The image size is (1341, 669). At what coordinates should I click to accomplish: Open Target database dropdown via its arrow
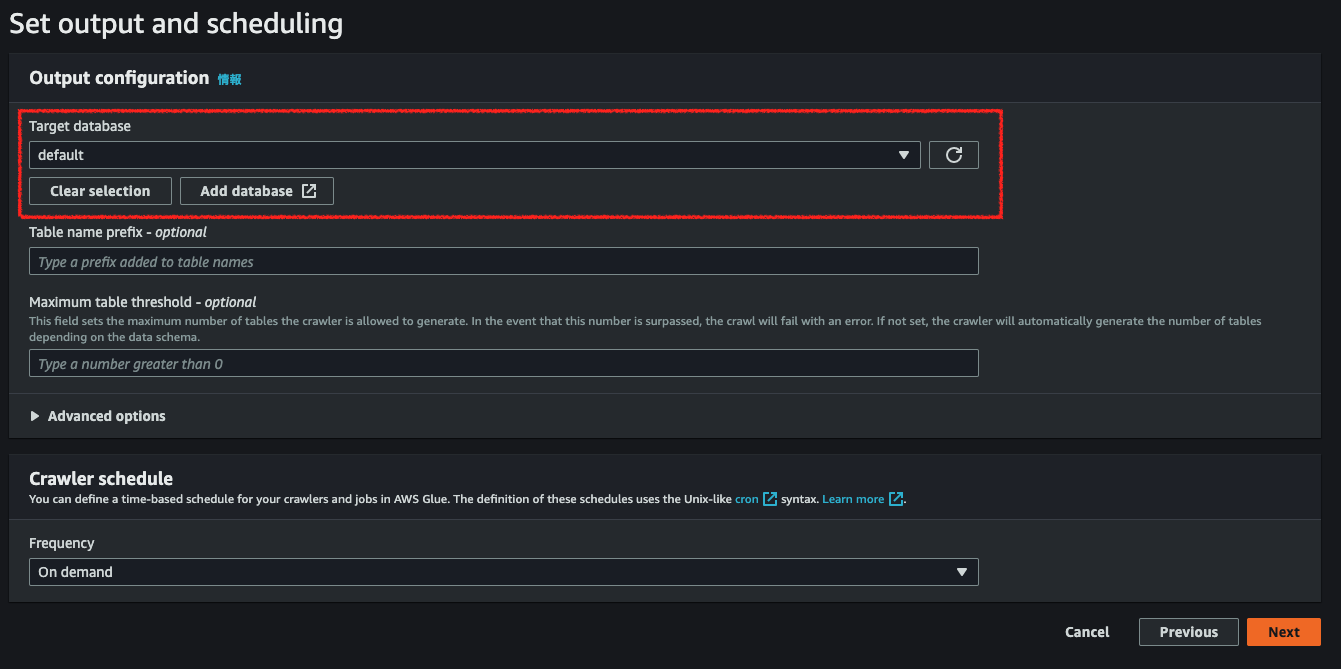(903, 155)
